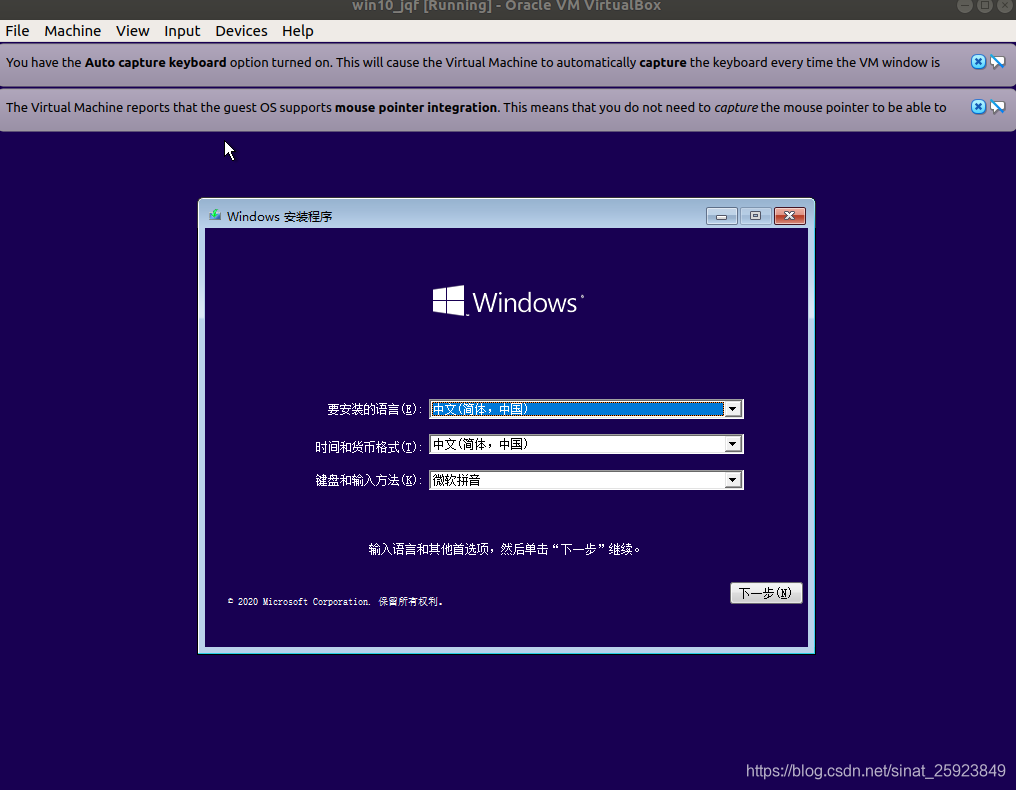Screen dimensions: 1016x790
Task: Select the highlighted 中文(简体，中国) language field
Action: coord(586,409)
